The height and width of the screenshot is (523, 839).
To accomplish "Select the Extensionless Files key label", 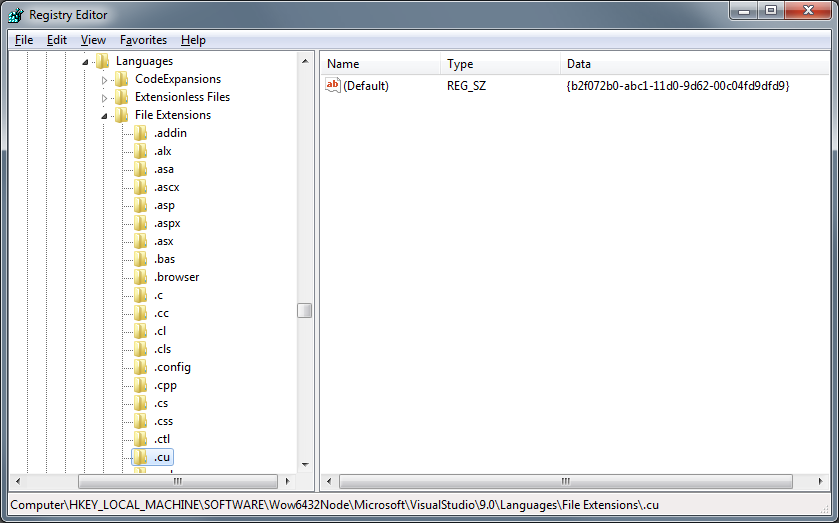I will (x=182, y=97).
